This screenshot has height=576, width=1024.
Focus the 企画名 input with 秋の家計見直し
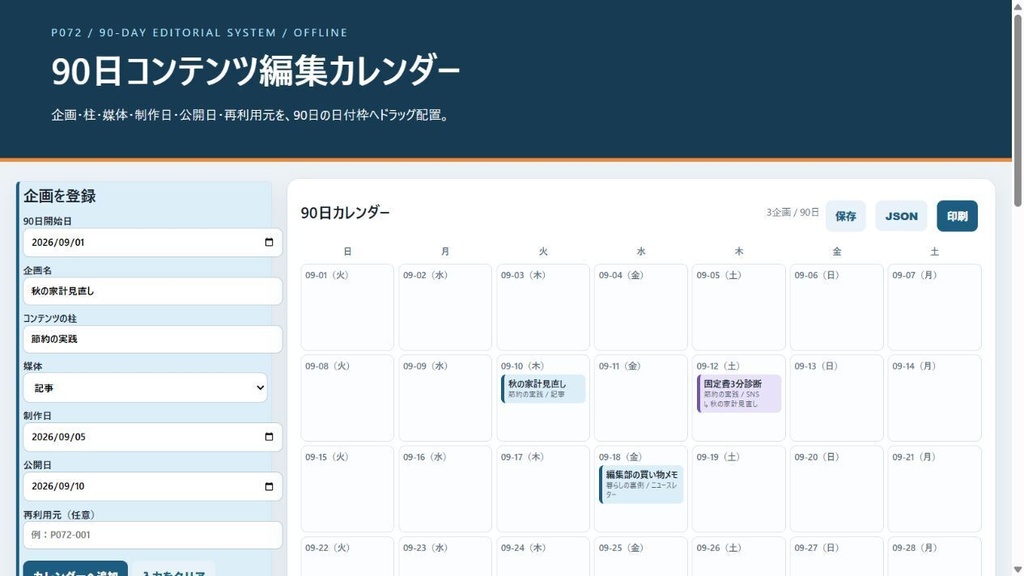(x=153, y=291)
